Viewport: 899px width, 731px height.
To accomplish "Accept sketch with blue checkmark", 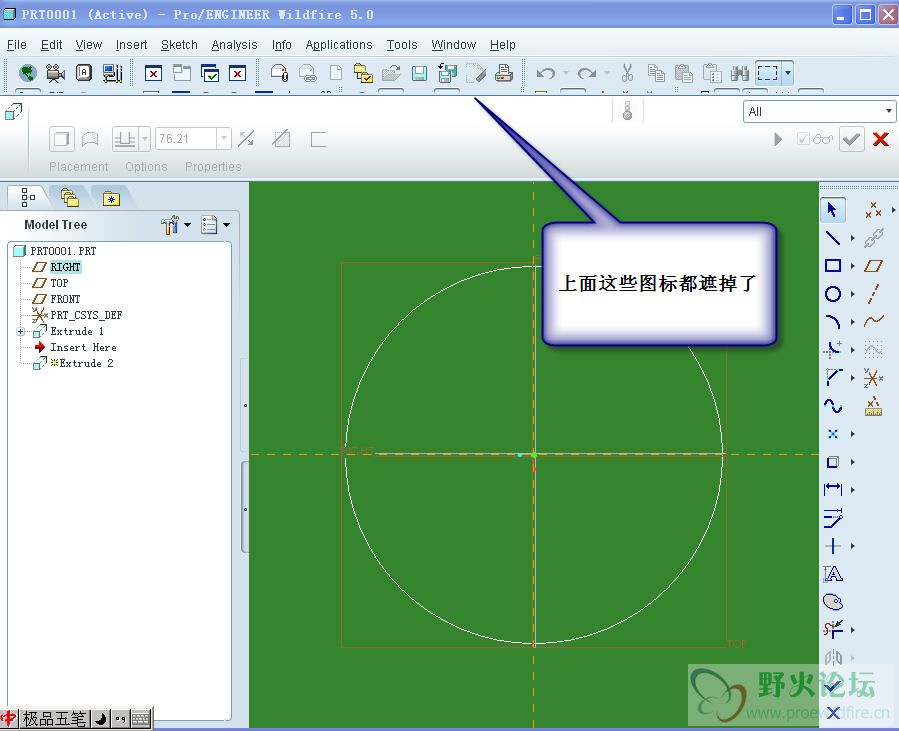I will (833, 685).
